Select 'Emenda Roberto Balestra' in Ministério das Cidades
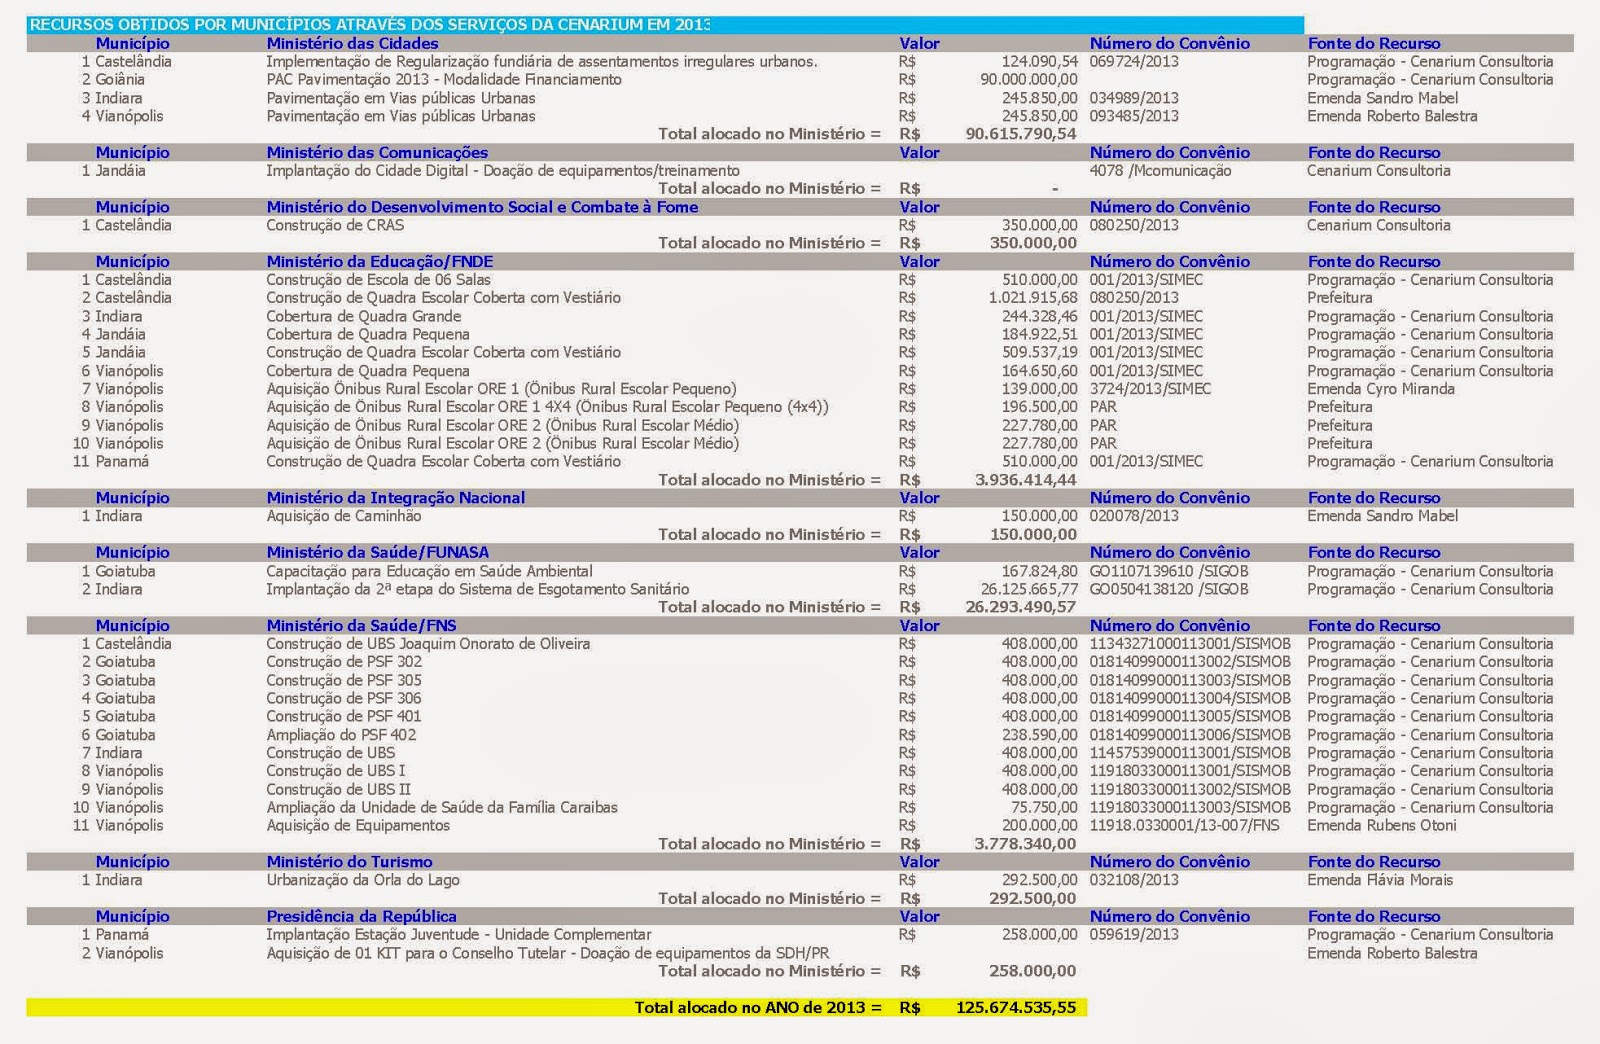 1392,116
